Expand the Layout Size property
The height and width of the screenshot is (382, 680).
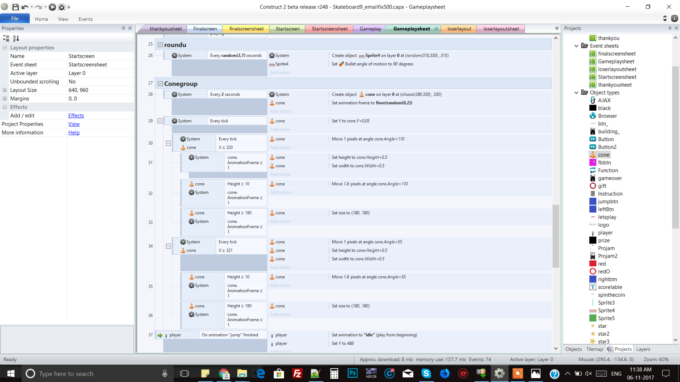[5, 90]
